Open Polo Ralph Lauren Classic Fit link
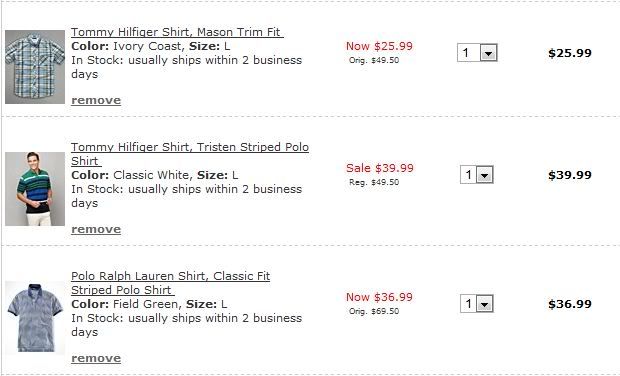Viewport: 620px width, 376px height. coord(170,283)
